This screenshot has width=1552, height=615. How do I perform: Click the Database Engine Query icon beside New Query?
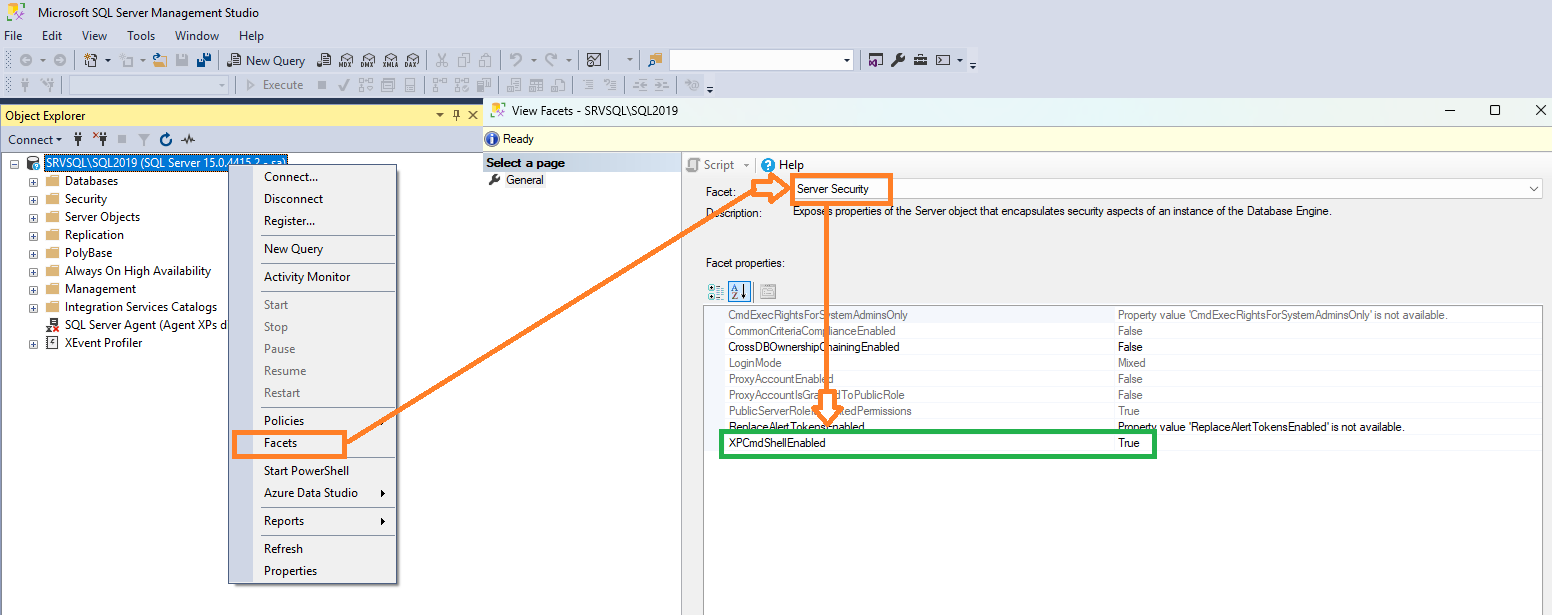tap(324, 60)
